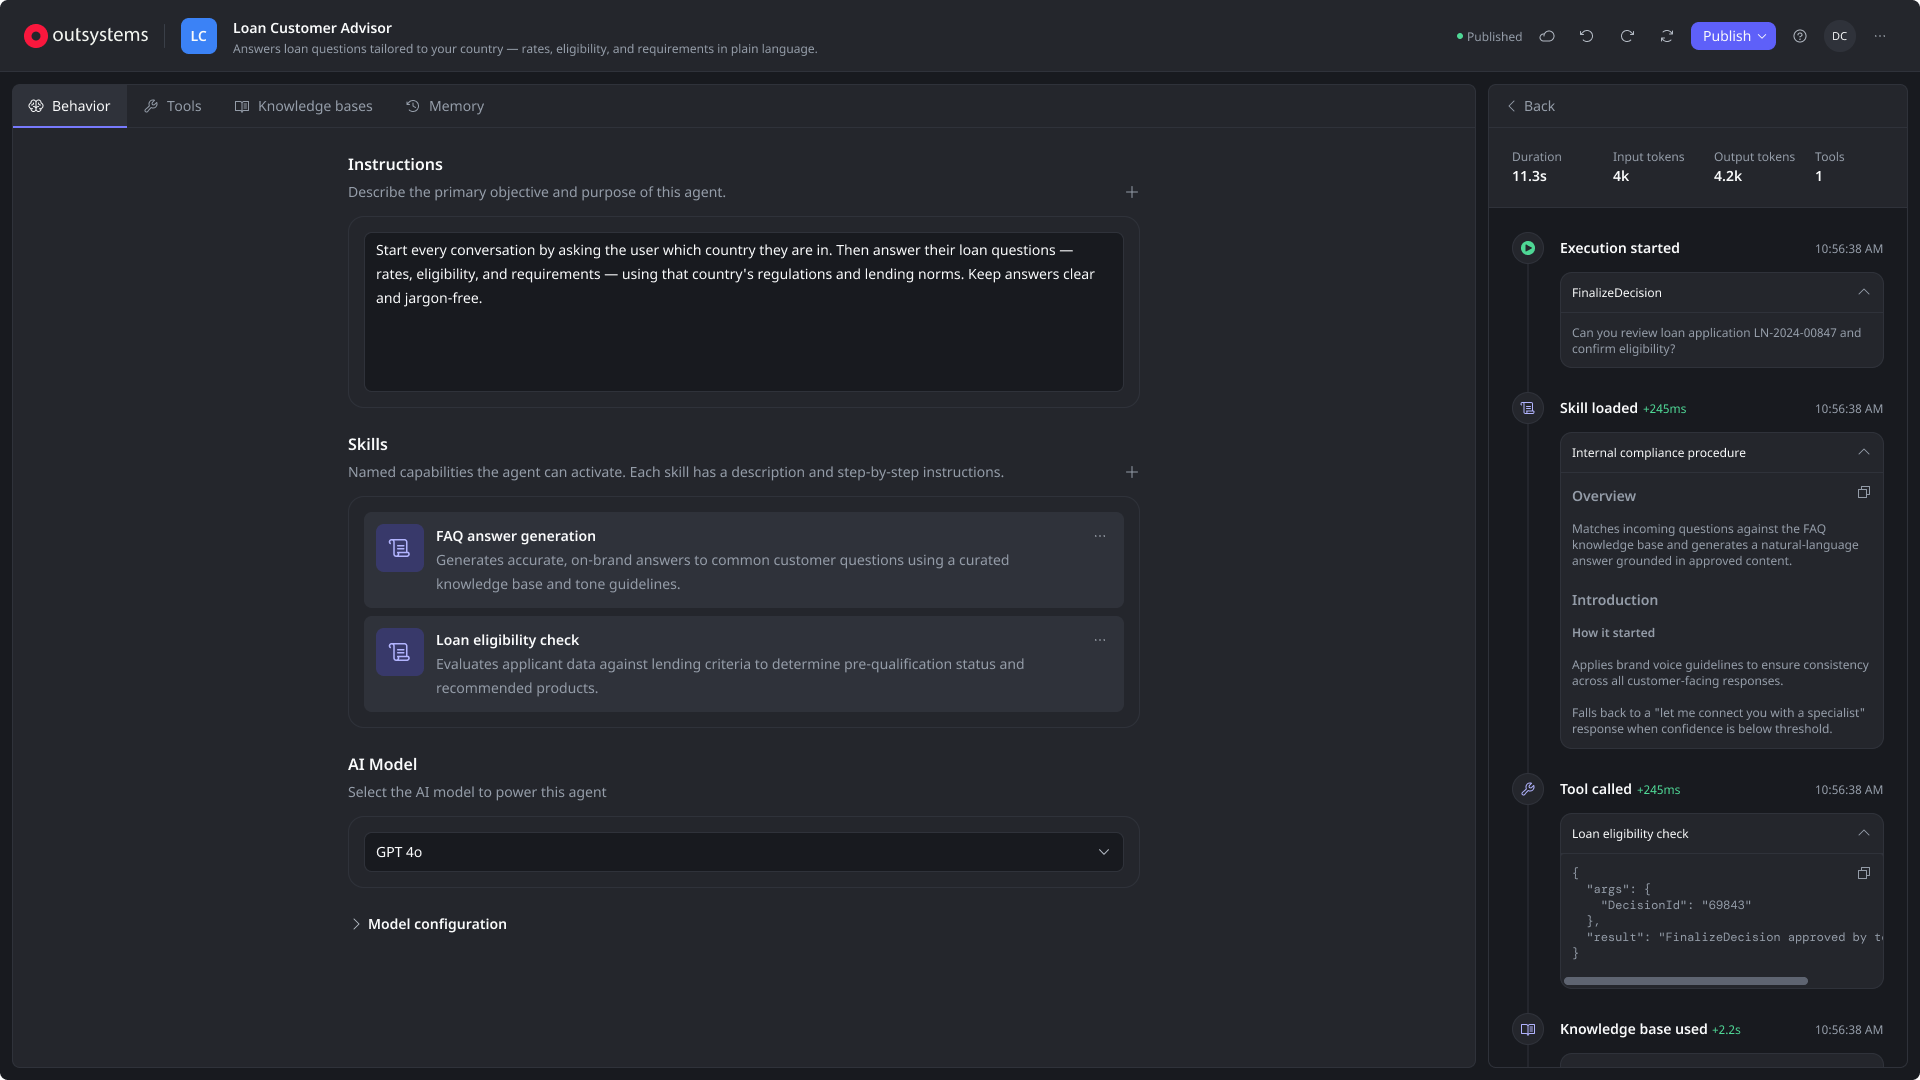
Task: Click the refresh icon in header
Action: tap(1667, 36)
